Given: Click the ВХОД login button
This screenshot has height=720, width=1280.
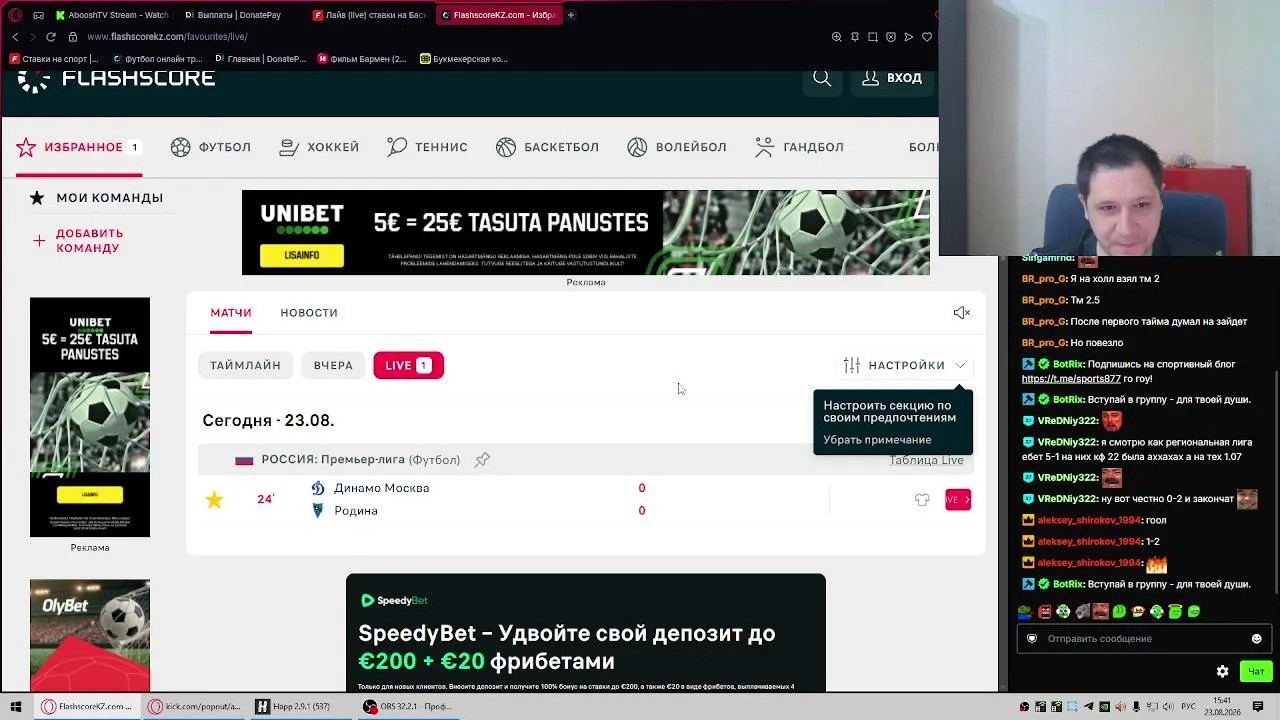Looking at the screenshot, I should coord(892,78).
